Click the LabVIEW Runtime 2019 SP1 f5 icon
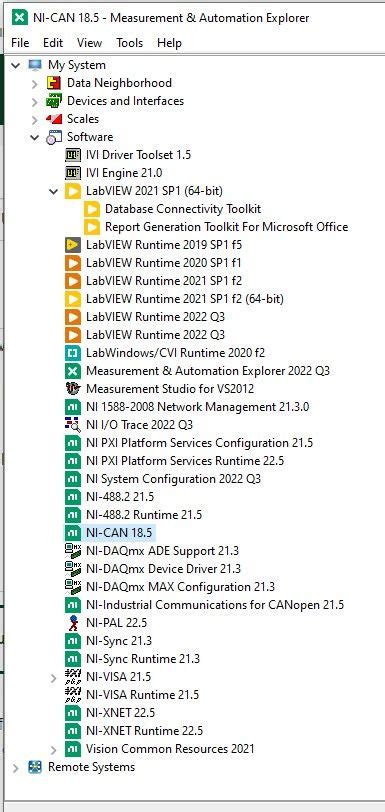The image size is (385, 812). [x=73, y=245]
